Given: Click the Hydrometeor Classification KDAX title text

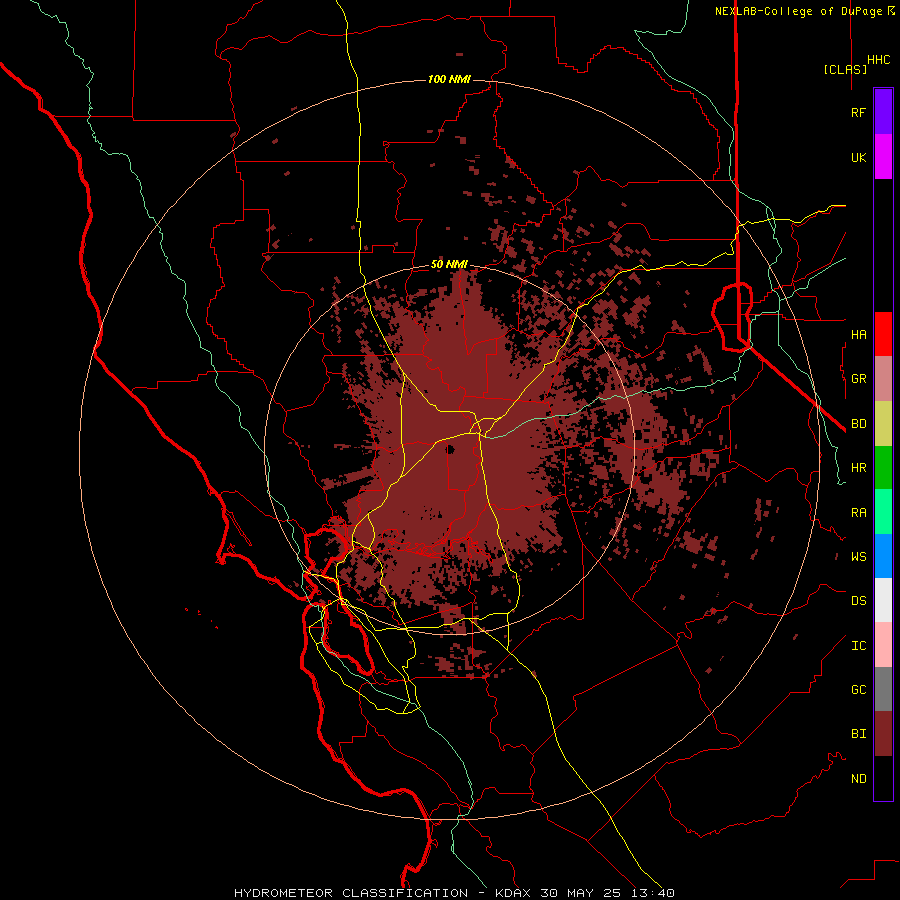Looking at the screenshot, I should pyautogui.click(x=454, y=893).
